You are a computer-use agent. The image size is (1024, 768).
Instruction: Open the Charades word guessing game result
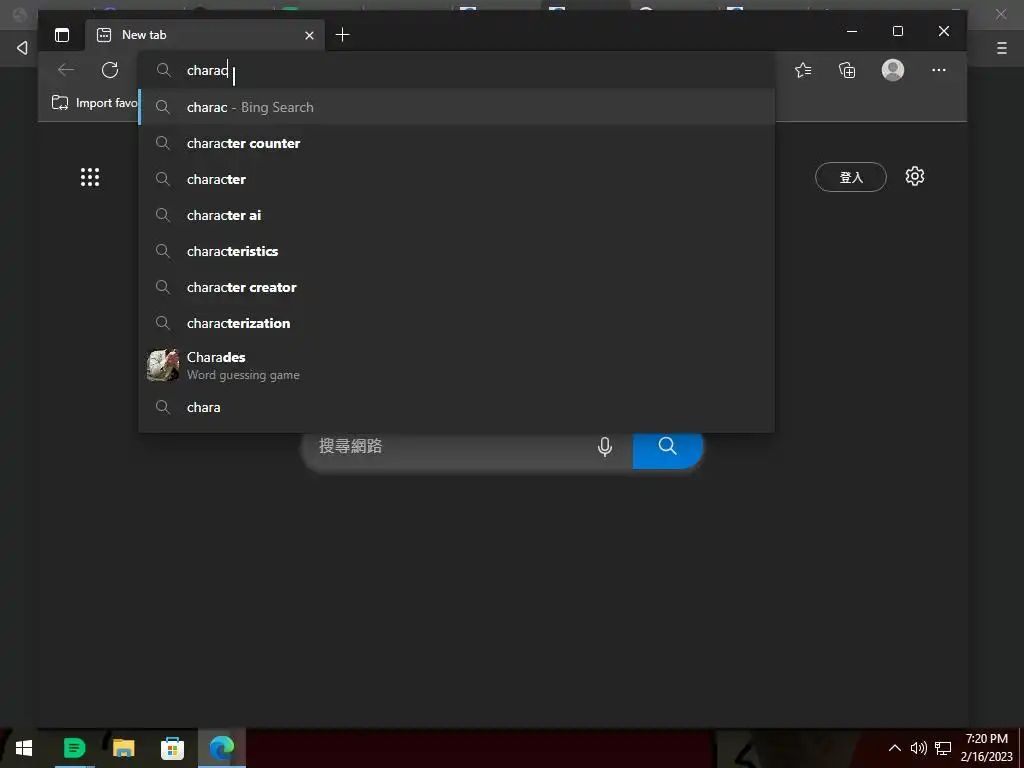(x=456, y=365)
